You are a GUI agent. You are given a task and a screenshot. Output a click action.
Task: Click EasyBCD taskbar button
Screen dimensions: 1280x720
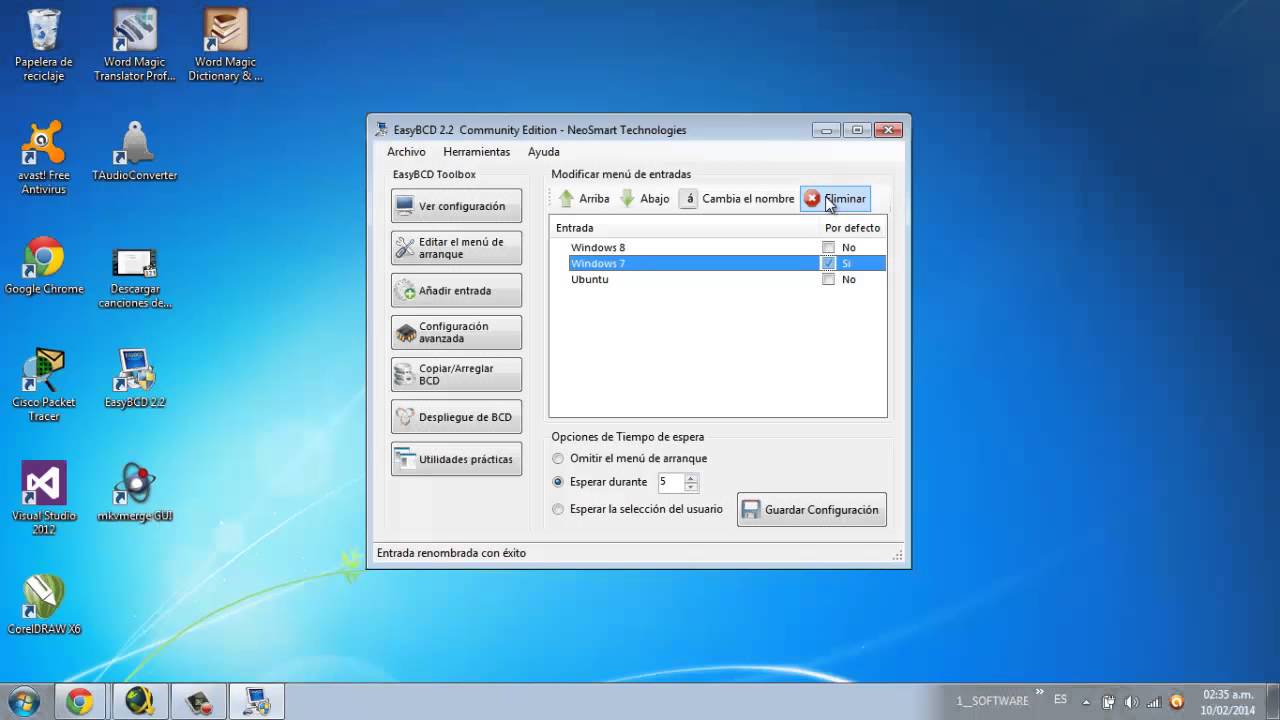(257, 702)
